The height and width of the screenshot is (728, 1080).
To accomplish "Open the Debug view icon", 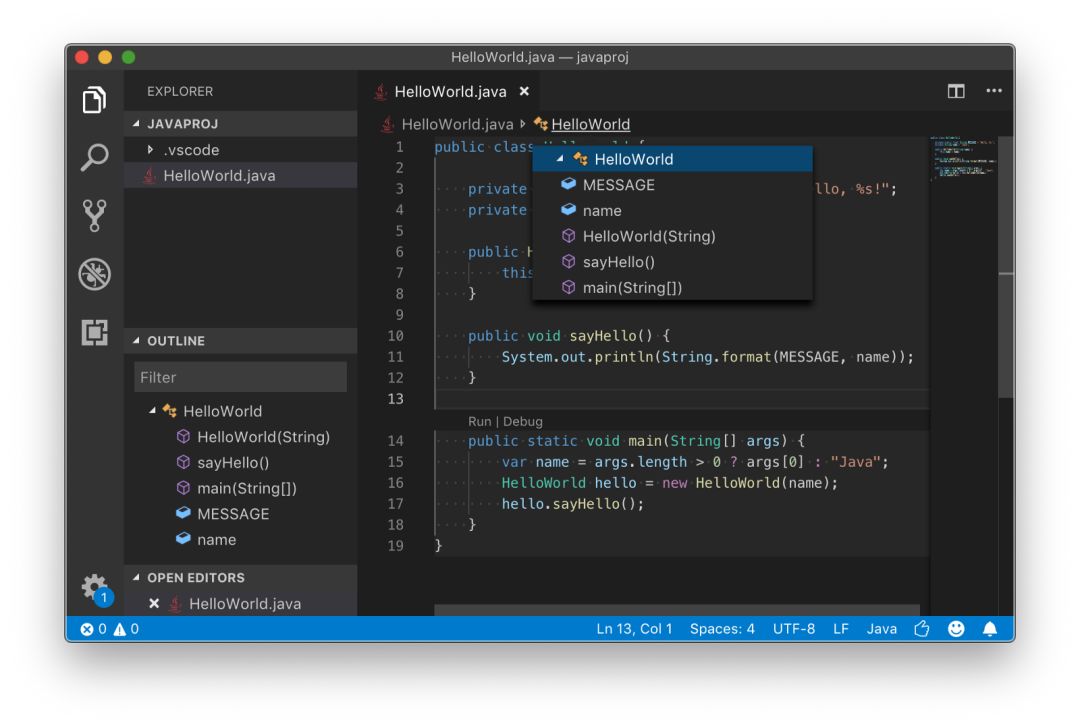I will pos(95,274).
